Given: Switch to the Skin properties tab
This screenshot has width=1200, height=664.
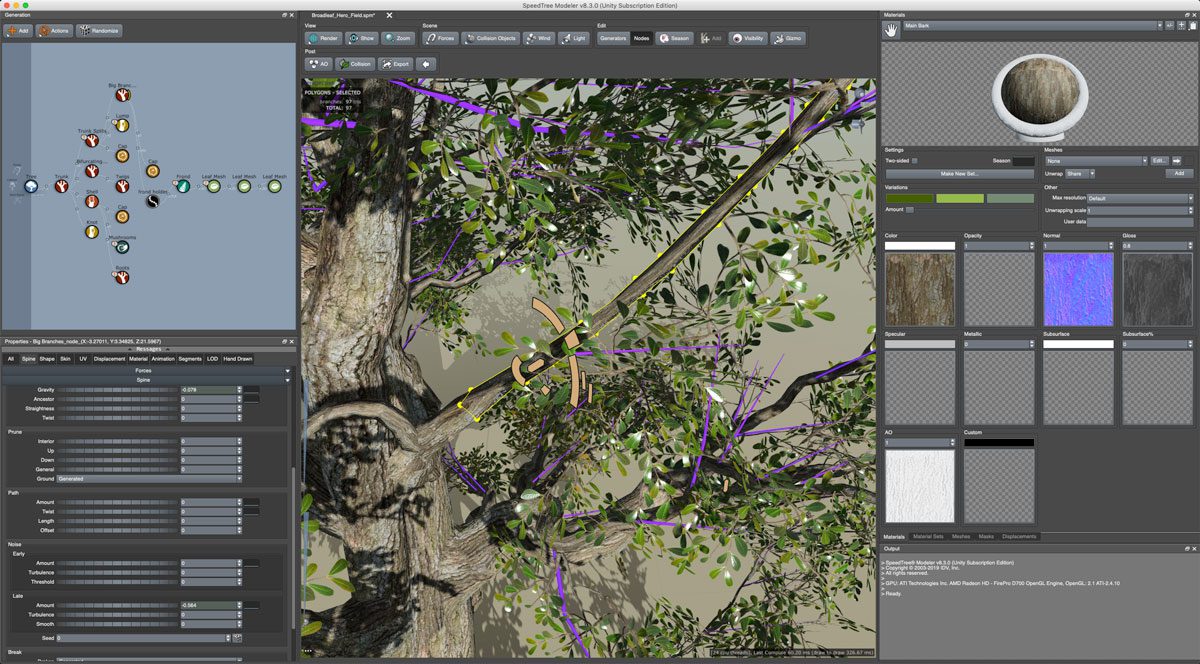Looking at the screenshot, I should [65, 358].
